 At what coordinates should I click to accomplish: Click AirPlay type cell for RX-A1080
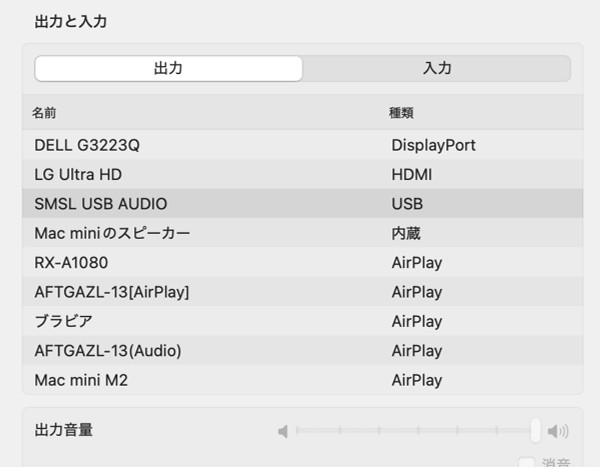coord(417,263)
